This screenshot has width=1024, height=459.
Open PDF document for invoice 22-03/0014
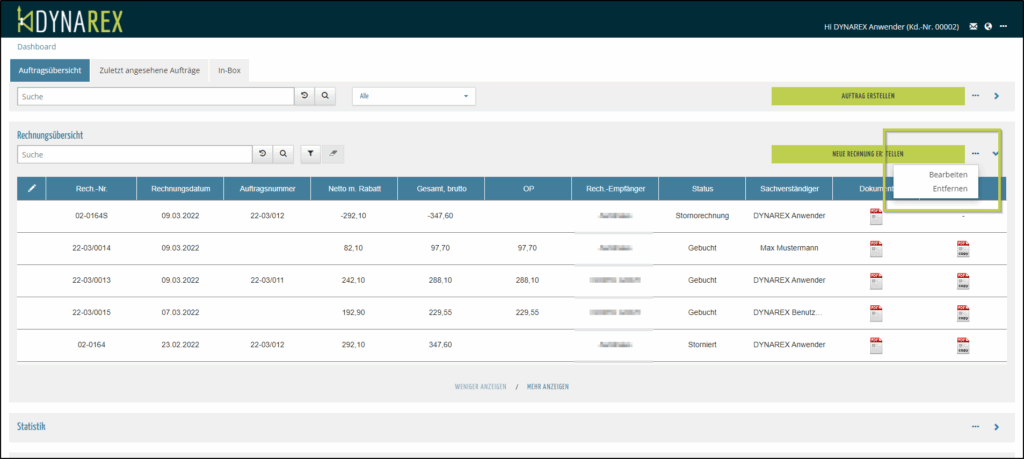(x=876, y=250)
